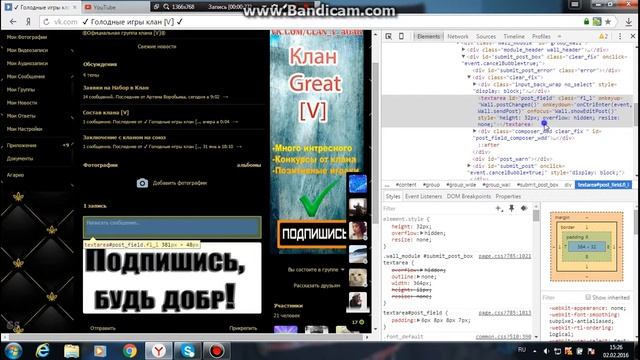The image size is (640, 360).
Task: Expand the submit_post div node
Action: pyautogui.click(x=469, y=166)
